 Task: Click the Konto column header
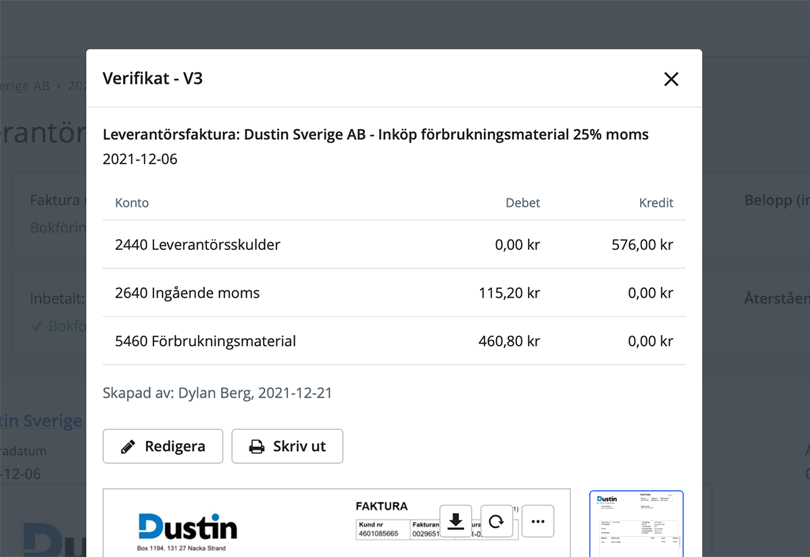click(132, 203)
